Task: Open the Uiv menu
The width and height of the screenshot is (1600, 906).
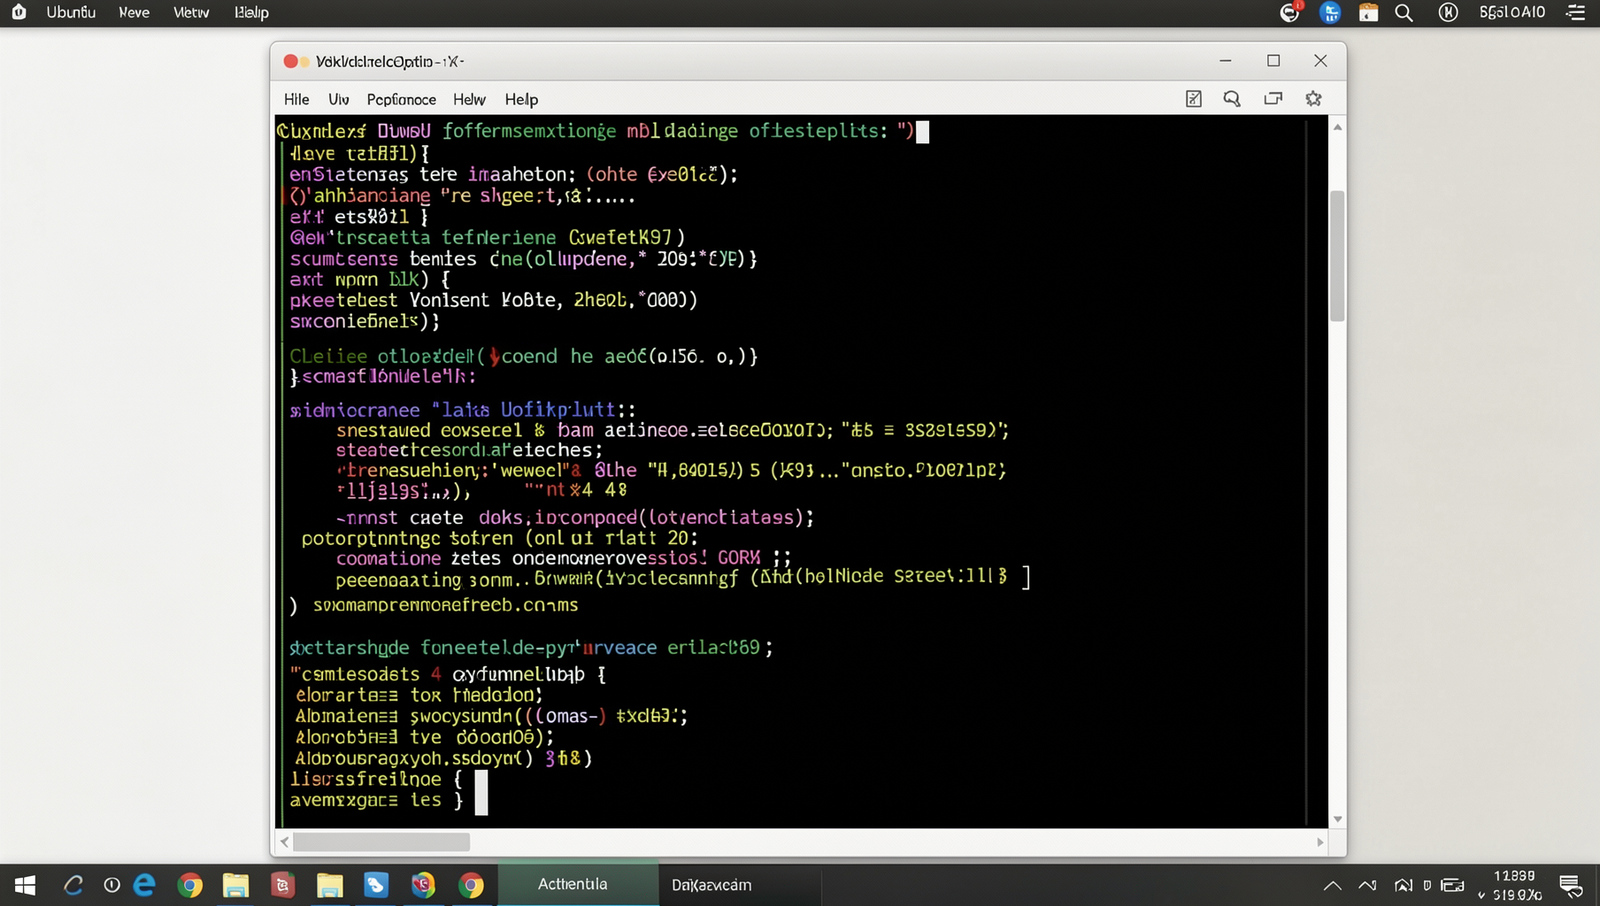Action: 339,99
